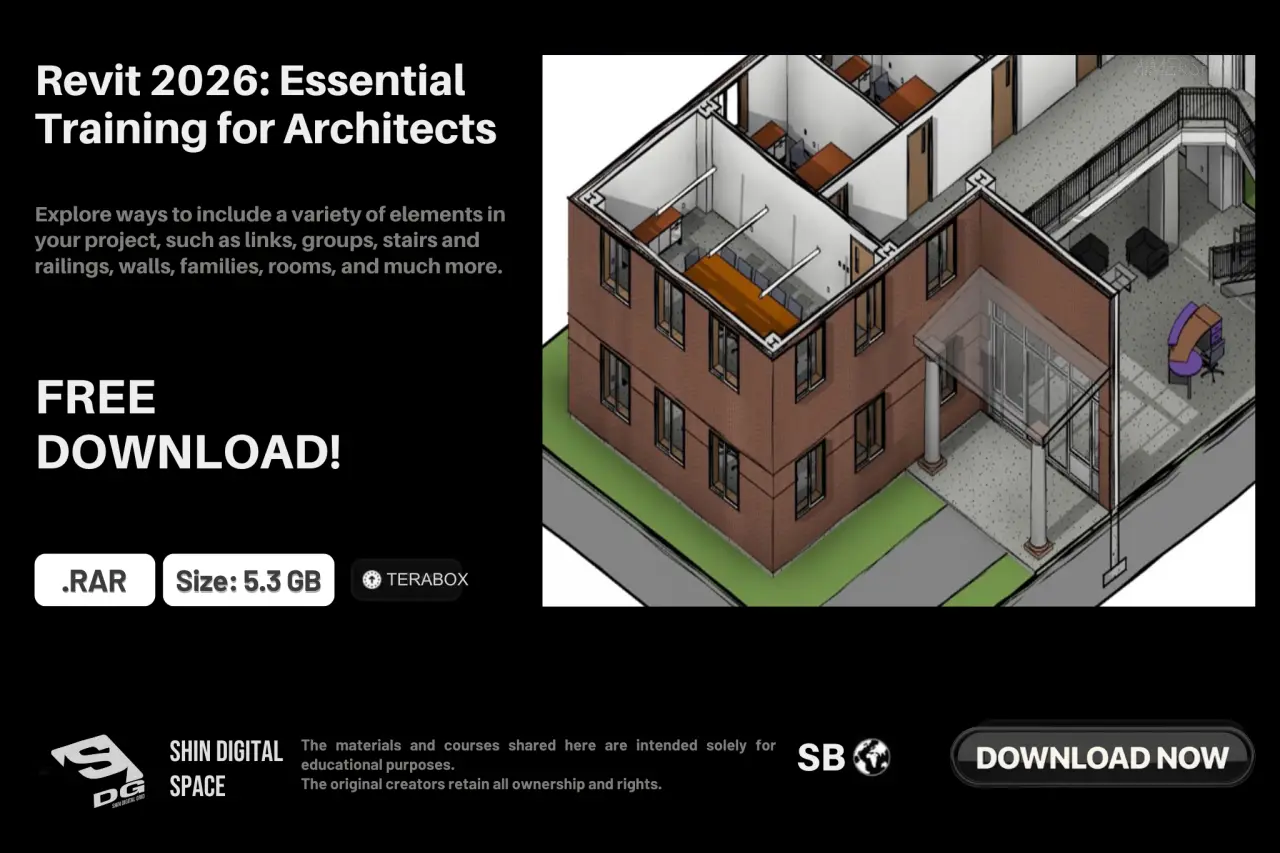Click the SB text label
The width and height of the screenshot is (1280, 853).
(x=821, y=758)
